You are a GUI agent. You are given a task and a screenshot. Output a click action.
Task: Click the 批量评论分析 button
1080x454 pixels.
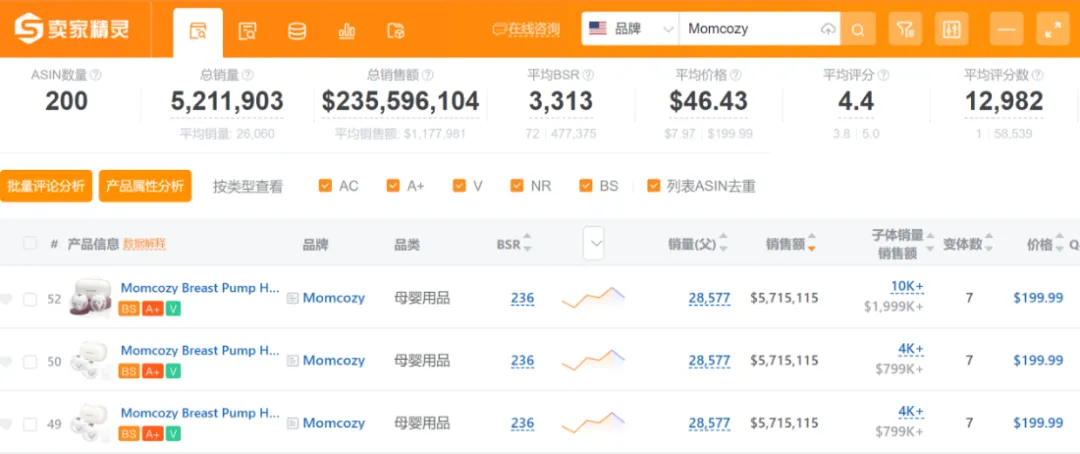pyautogui.click(x=46, y=186)
